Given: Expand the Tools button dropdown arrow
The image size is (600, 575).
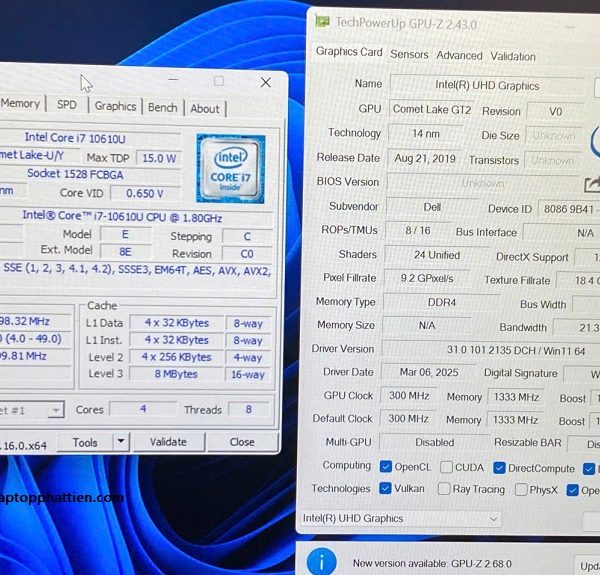Looking at the screenshot, I should (120, 441).
